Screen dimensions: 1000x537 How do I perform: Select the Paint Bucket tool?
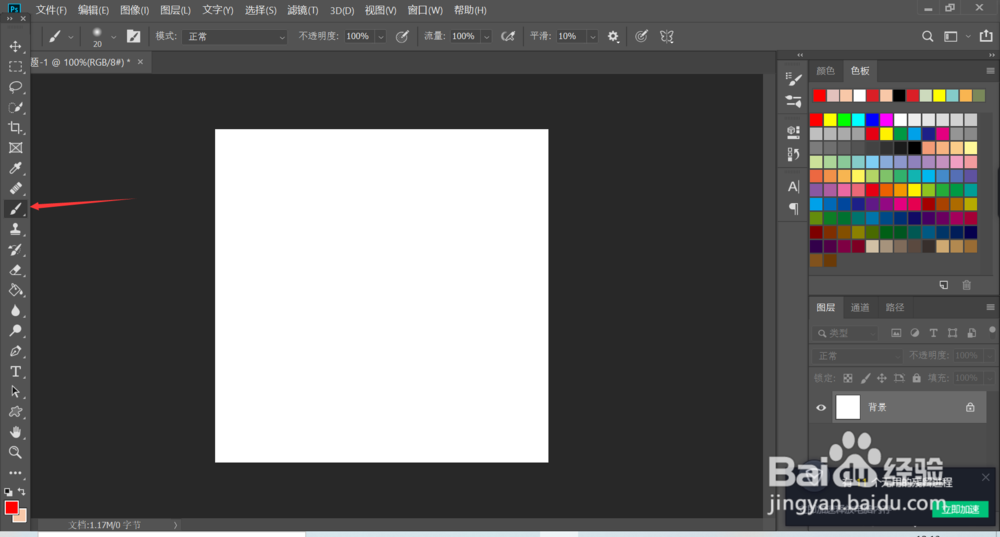pyautogui.click(x=15, y=290)
